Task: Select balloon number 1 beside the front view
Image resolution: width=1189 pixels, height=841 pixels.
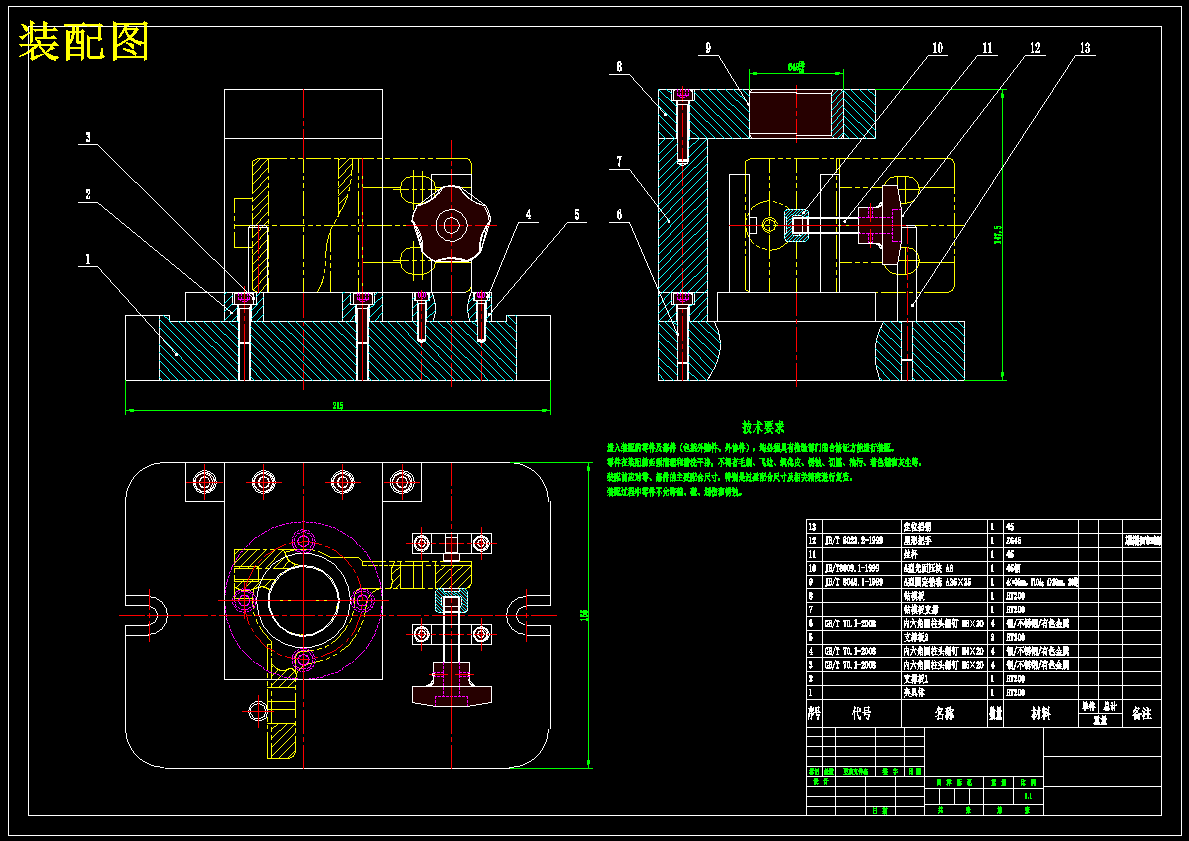Action: [88, 259]
